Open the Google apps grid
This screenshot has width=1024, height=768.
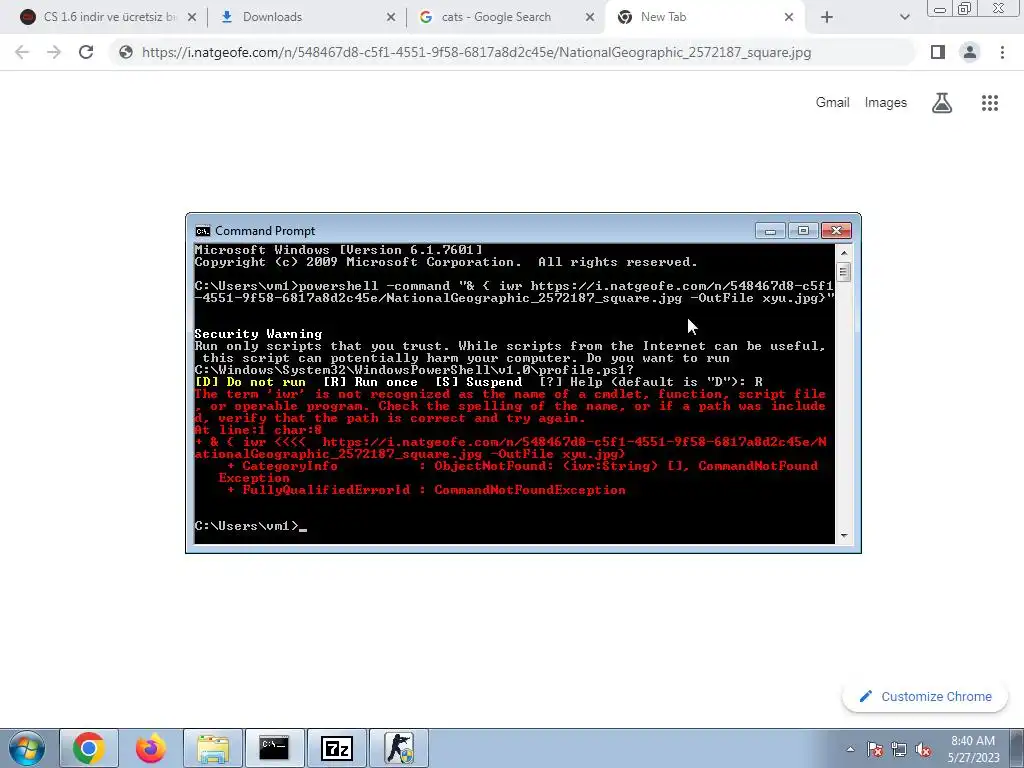pos(990,103)
